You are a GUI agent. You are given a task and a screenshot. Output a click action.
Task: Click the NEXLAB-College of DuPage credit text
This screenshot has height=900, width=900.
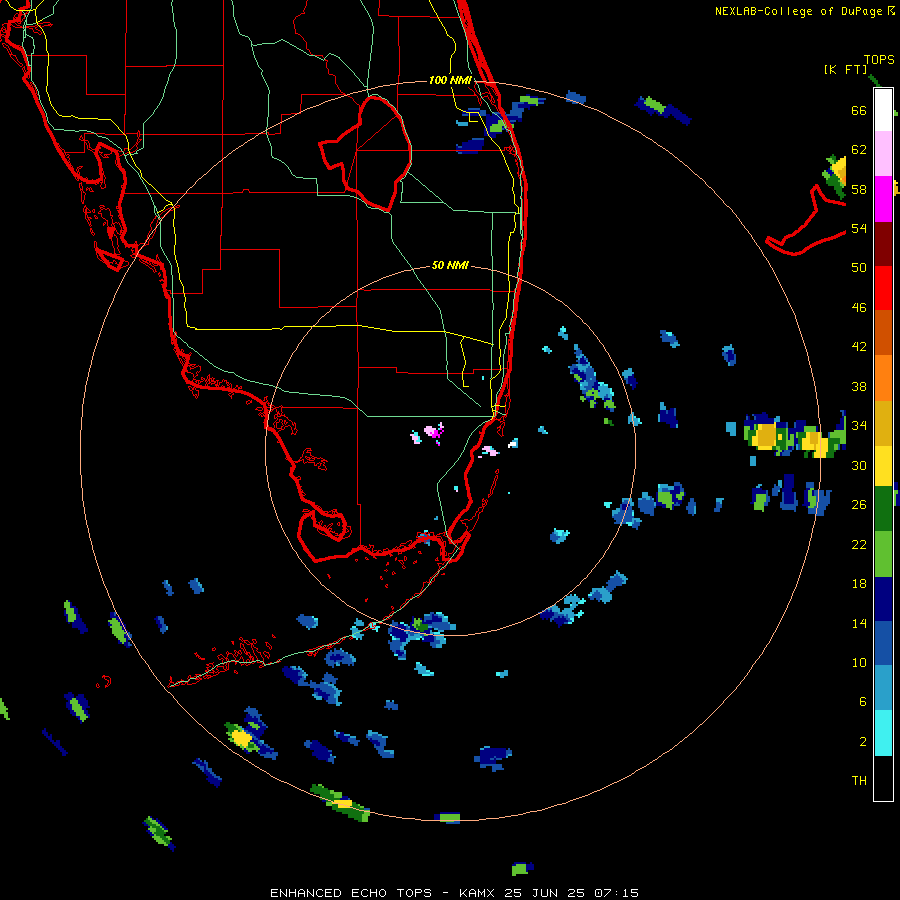[x=805, y=11]
